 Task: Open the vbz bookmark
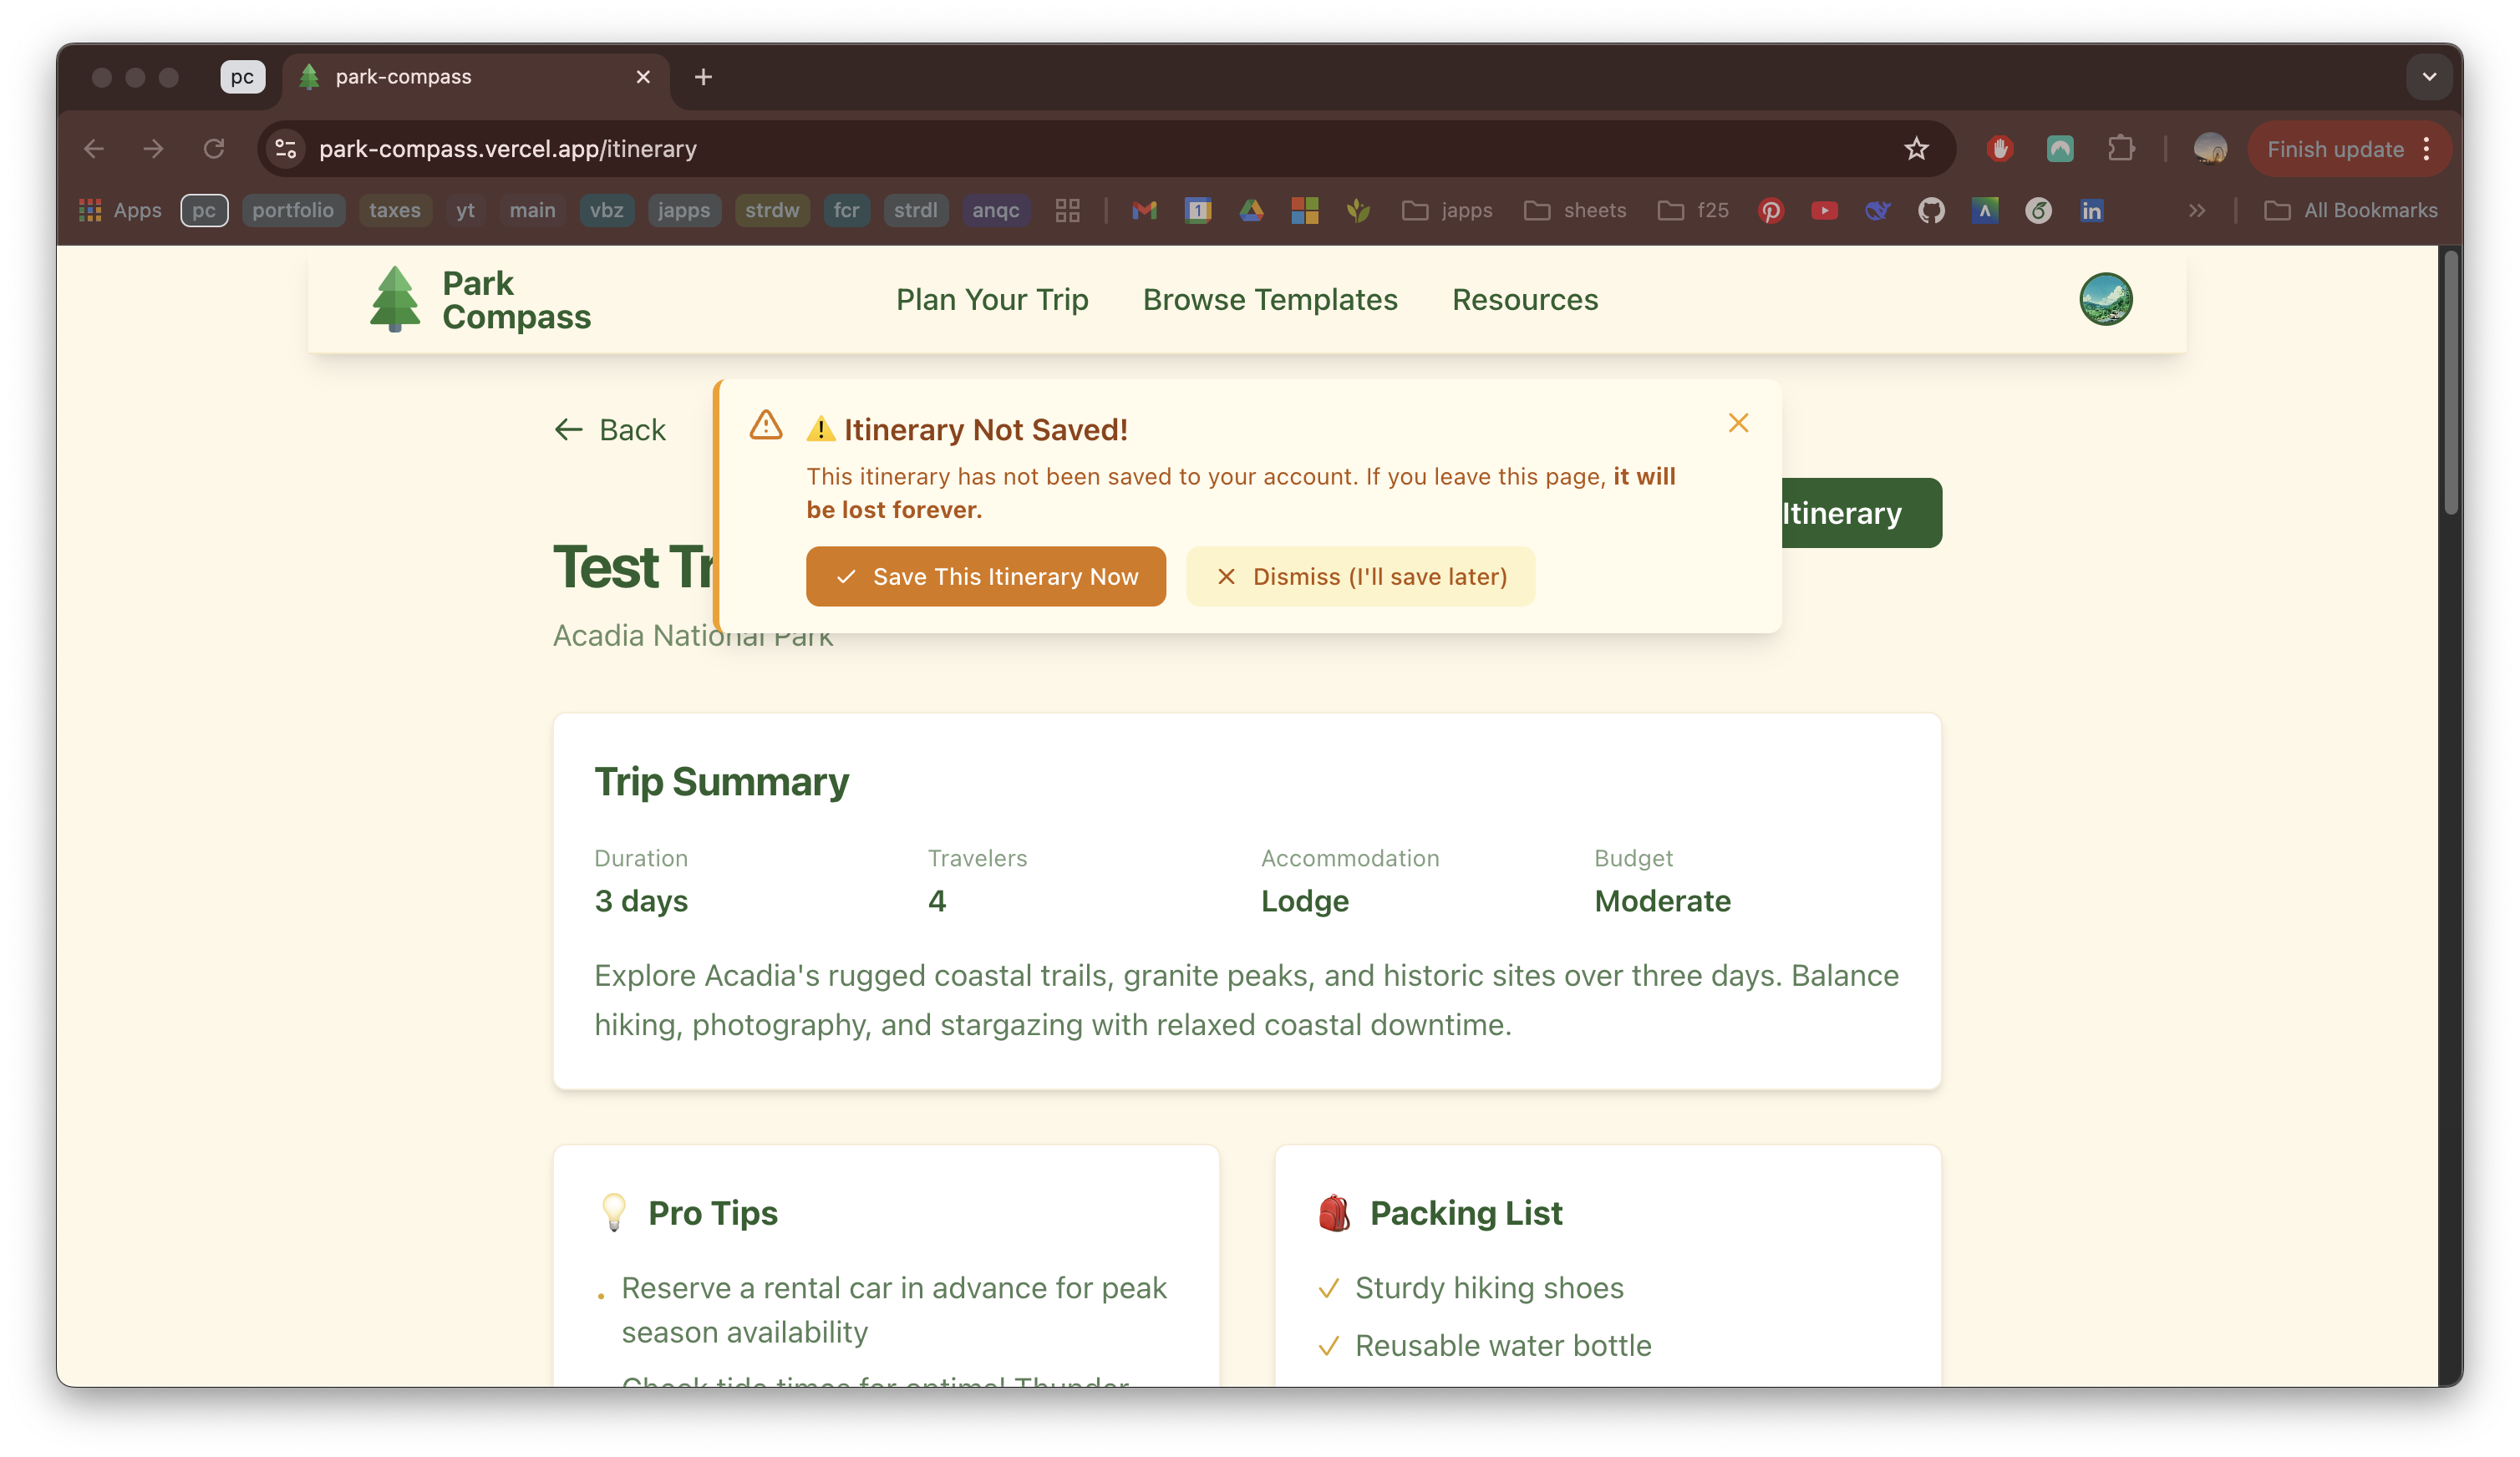click(606, 210)
